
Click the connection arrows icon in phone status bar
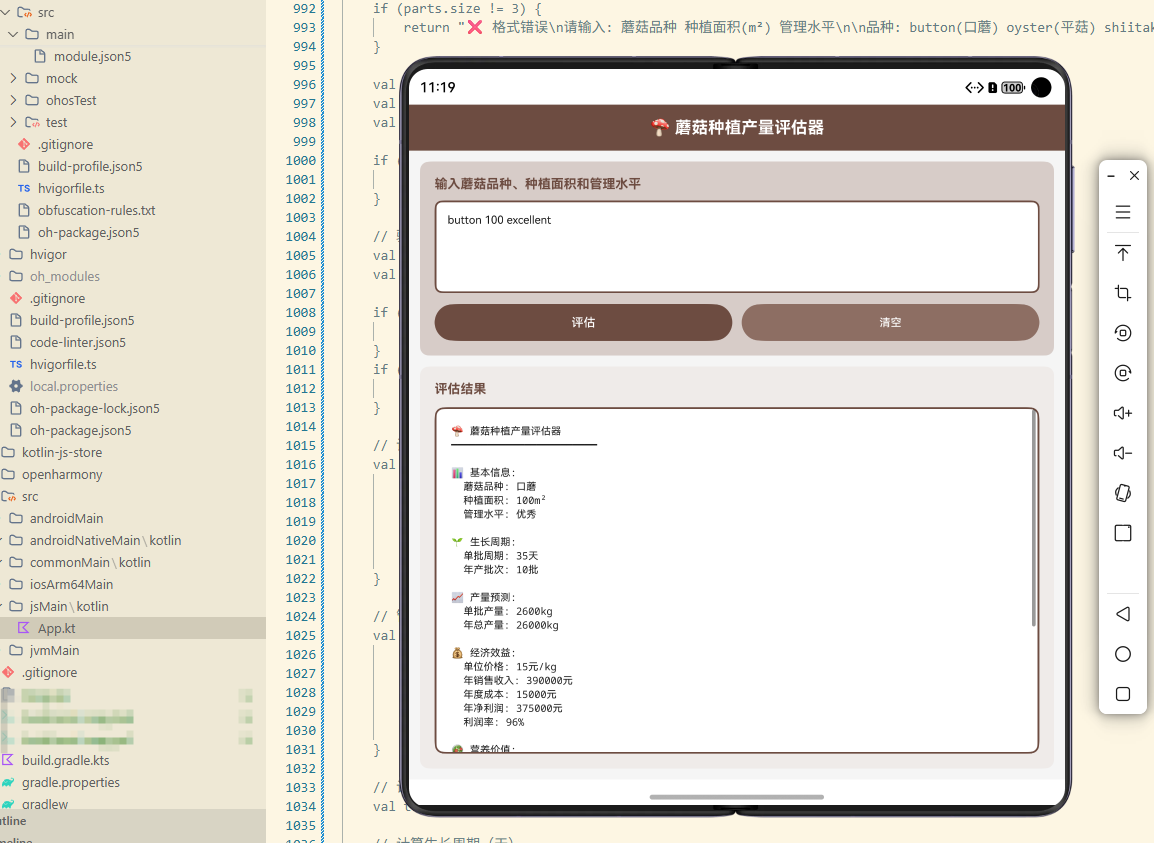click(x=974, y=88)
